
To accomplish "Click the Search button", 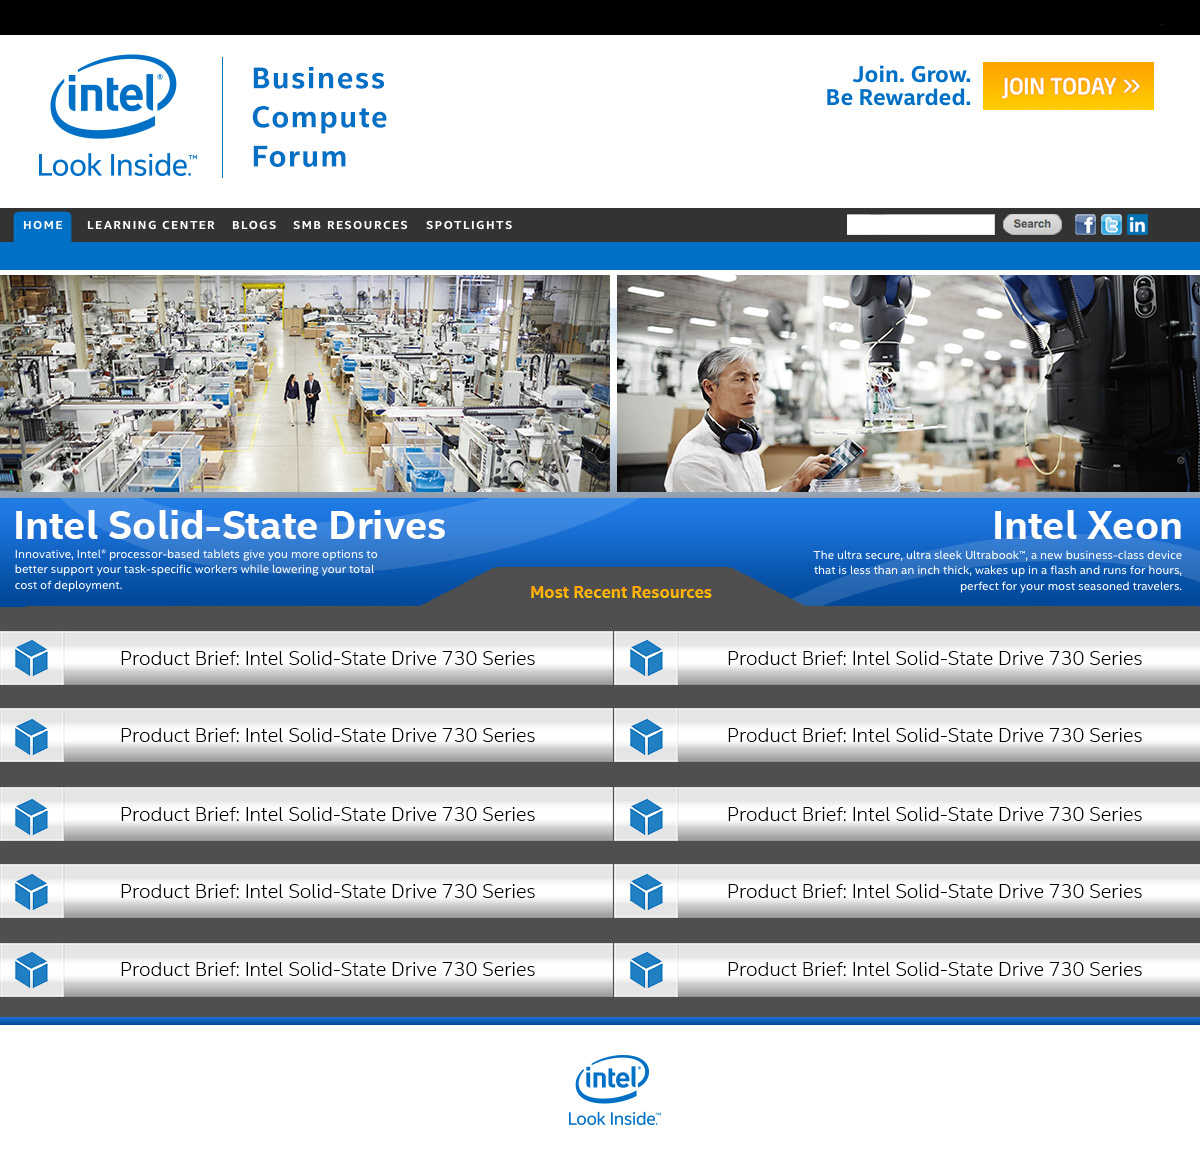I will click(1032, 224).
